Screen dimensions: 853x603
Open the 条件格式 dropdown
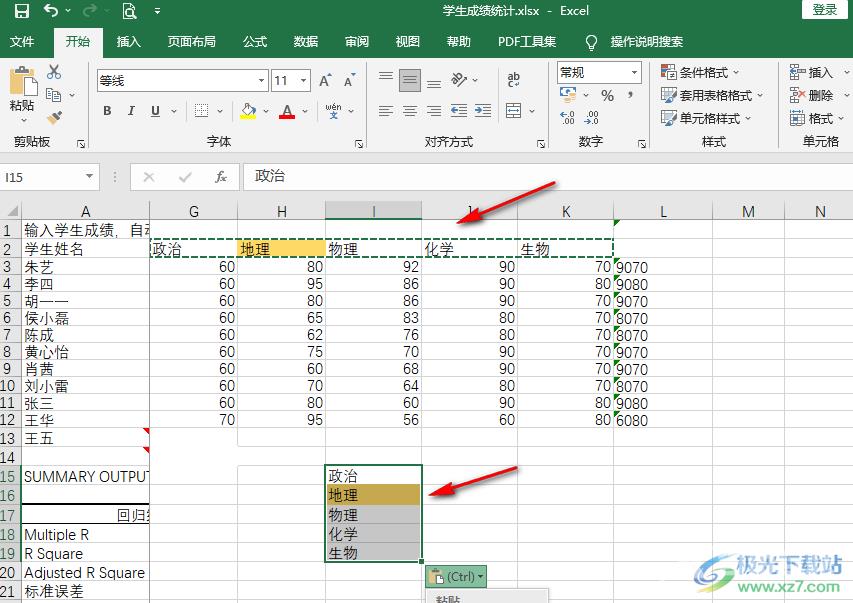[x=701, y=72]
